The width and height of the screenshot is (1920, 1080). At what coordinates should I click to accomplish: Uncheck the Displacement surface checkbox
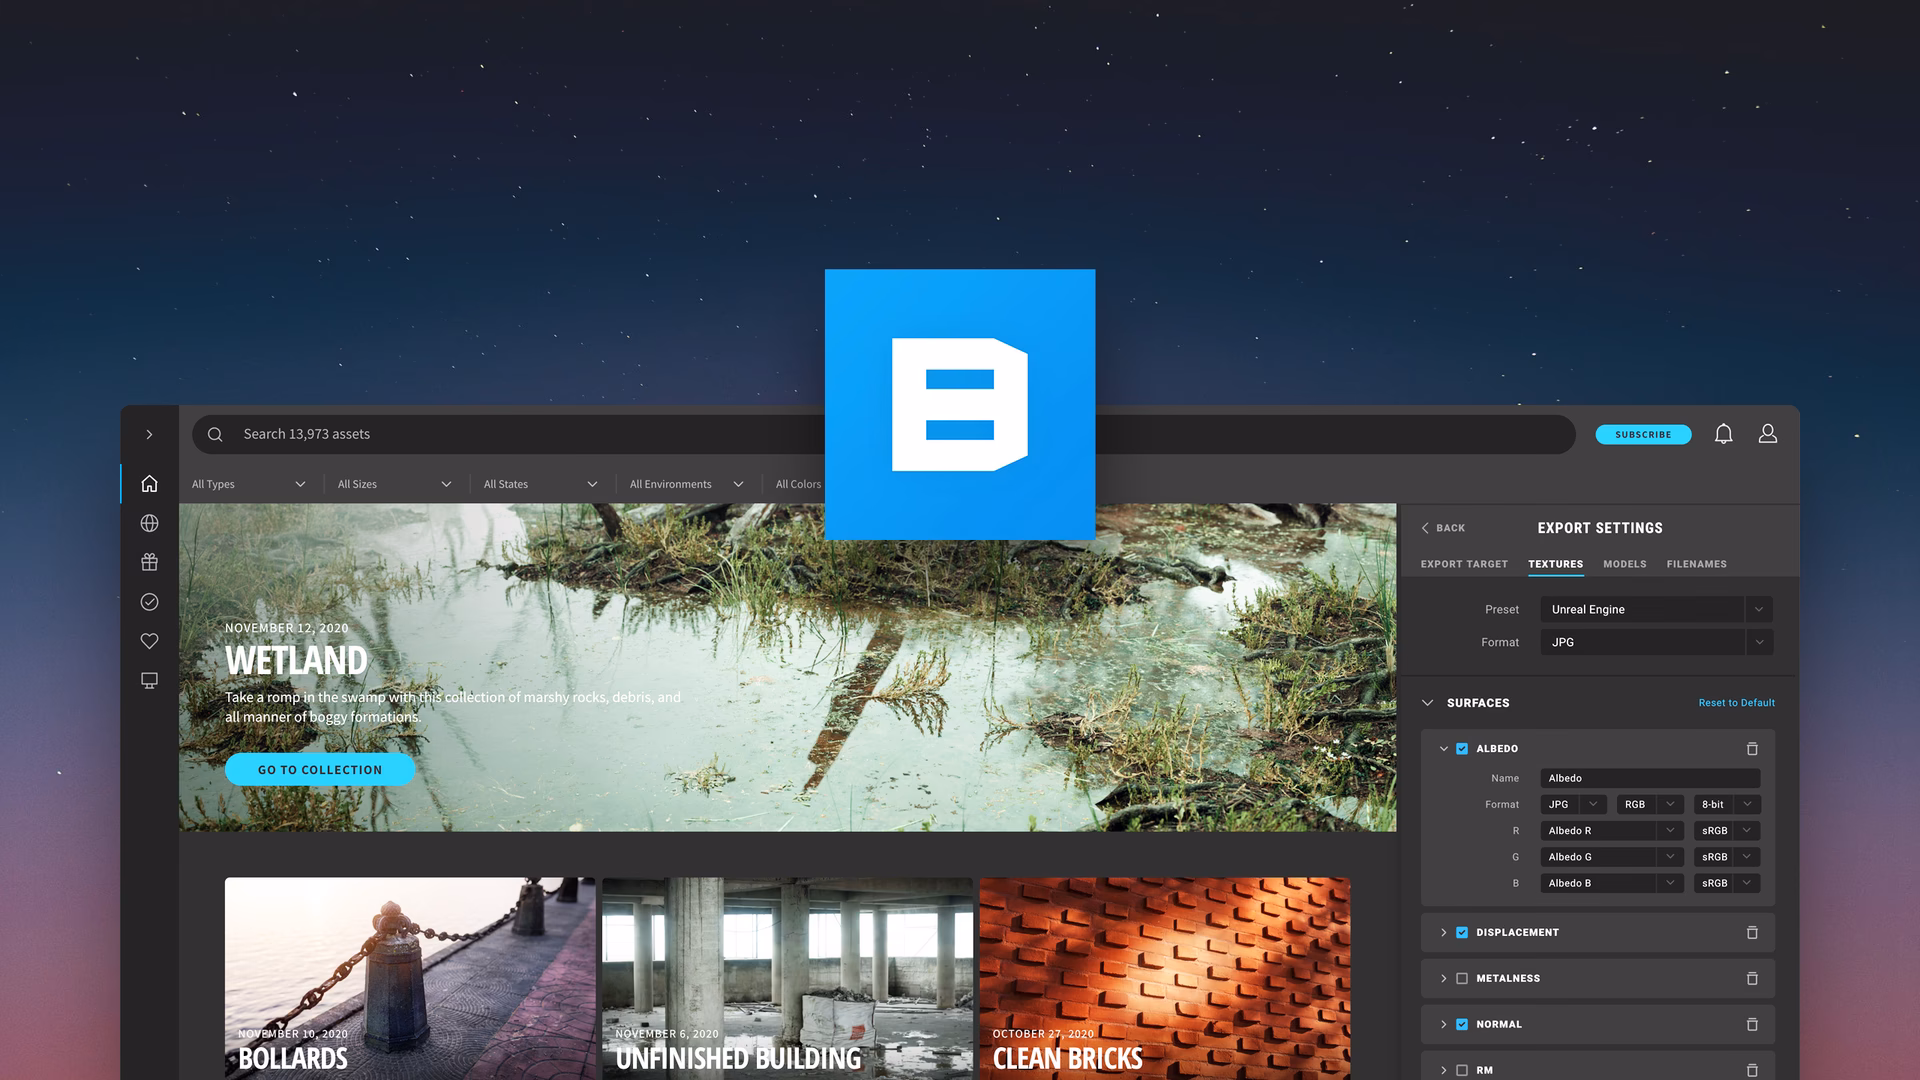coord(1462,933)
